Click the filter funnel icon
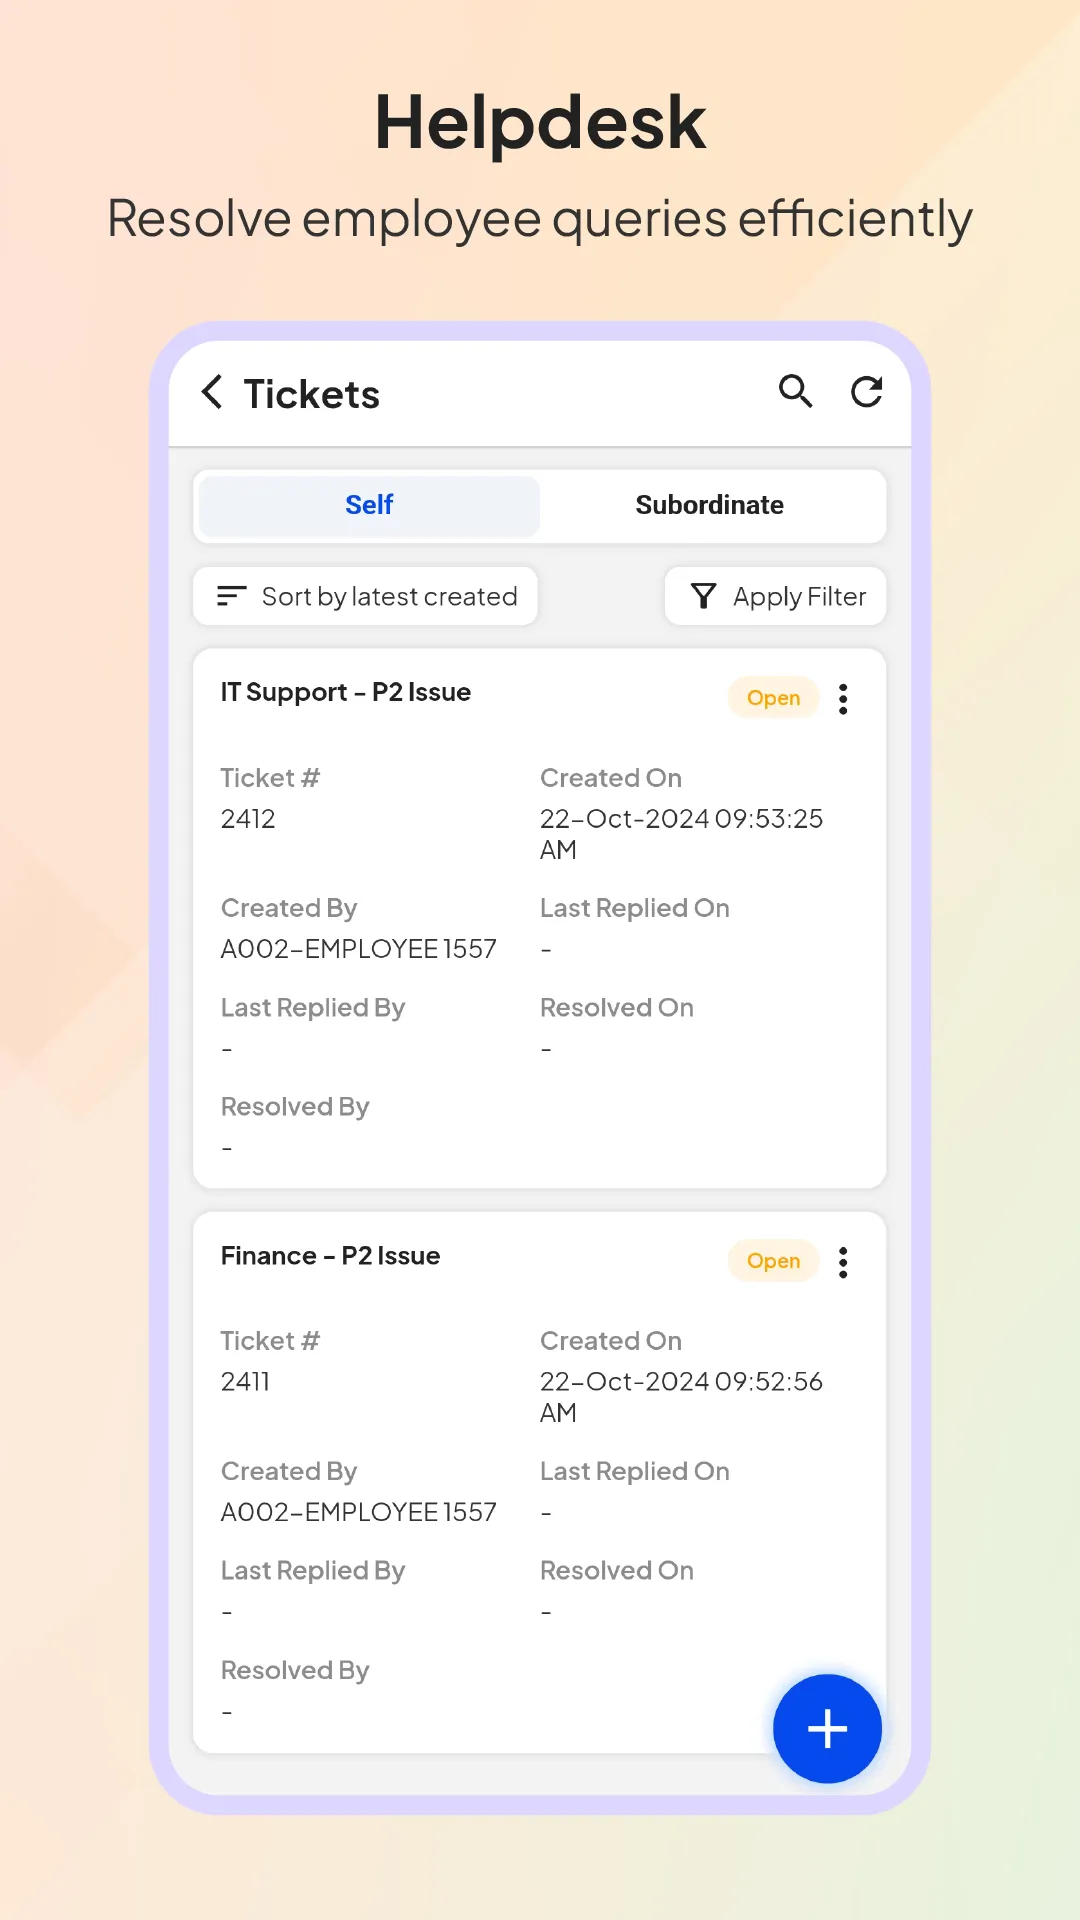The image size is (1080, 1920). pyautogui.click(x=703, y=596)
